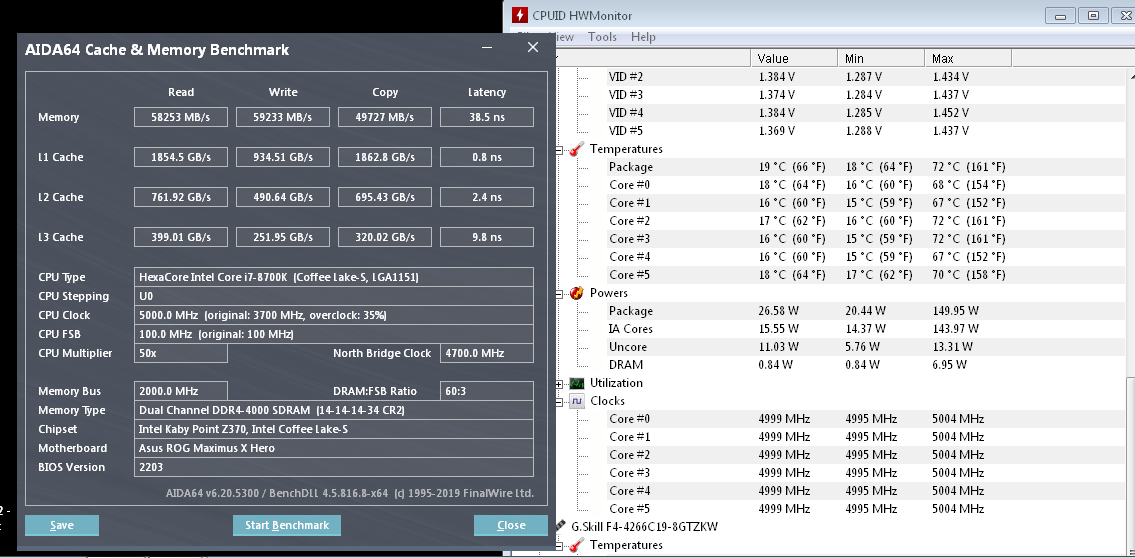Select the VID #2 row

866,77
